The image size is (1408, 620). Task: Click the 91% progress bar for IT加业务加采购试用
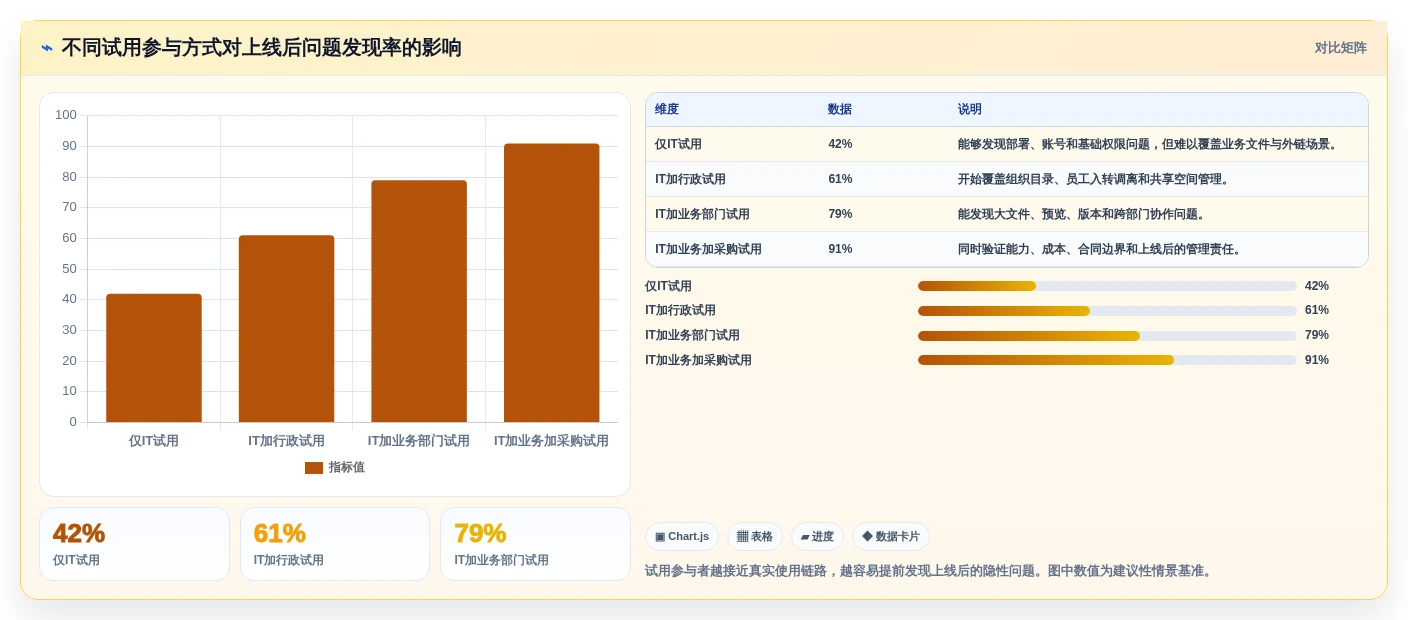click(x=1107, y=360)
